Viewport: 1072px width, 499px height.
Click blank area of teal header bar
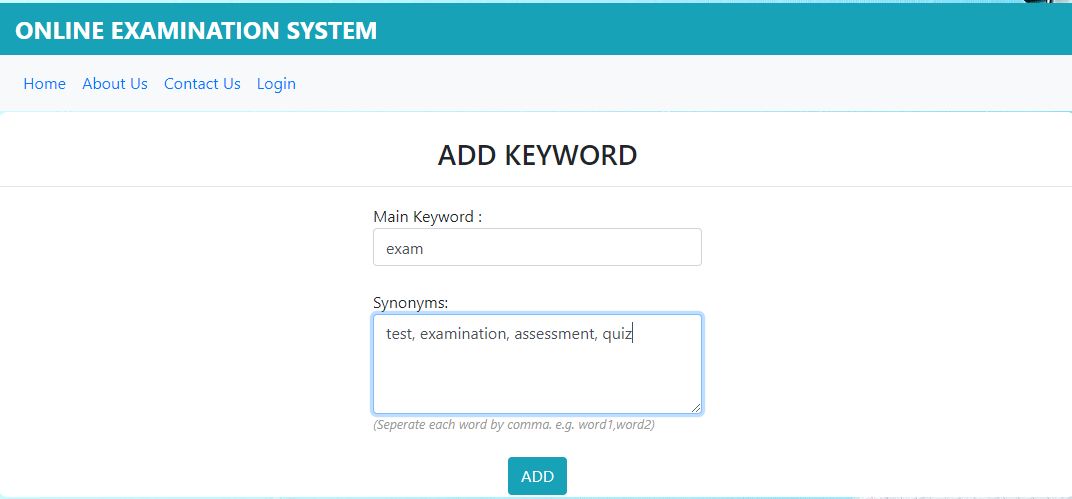(x=718, y=31)
